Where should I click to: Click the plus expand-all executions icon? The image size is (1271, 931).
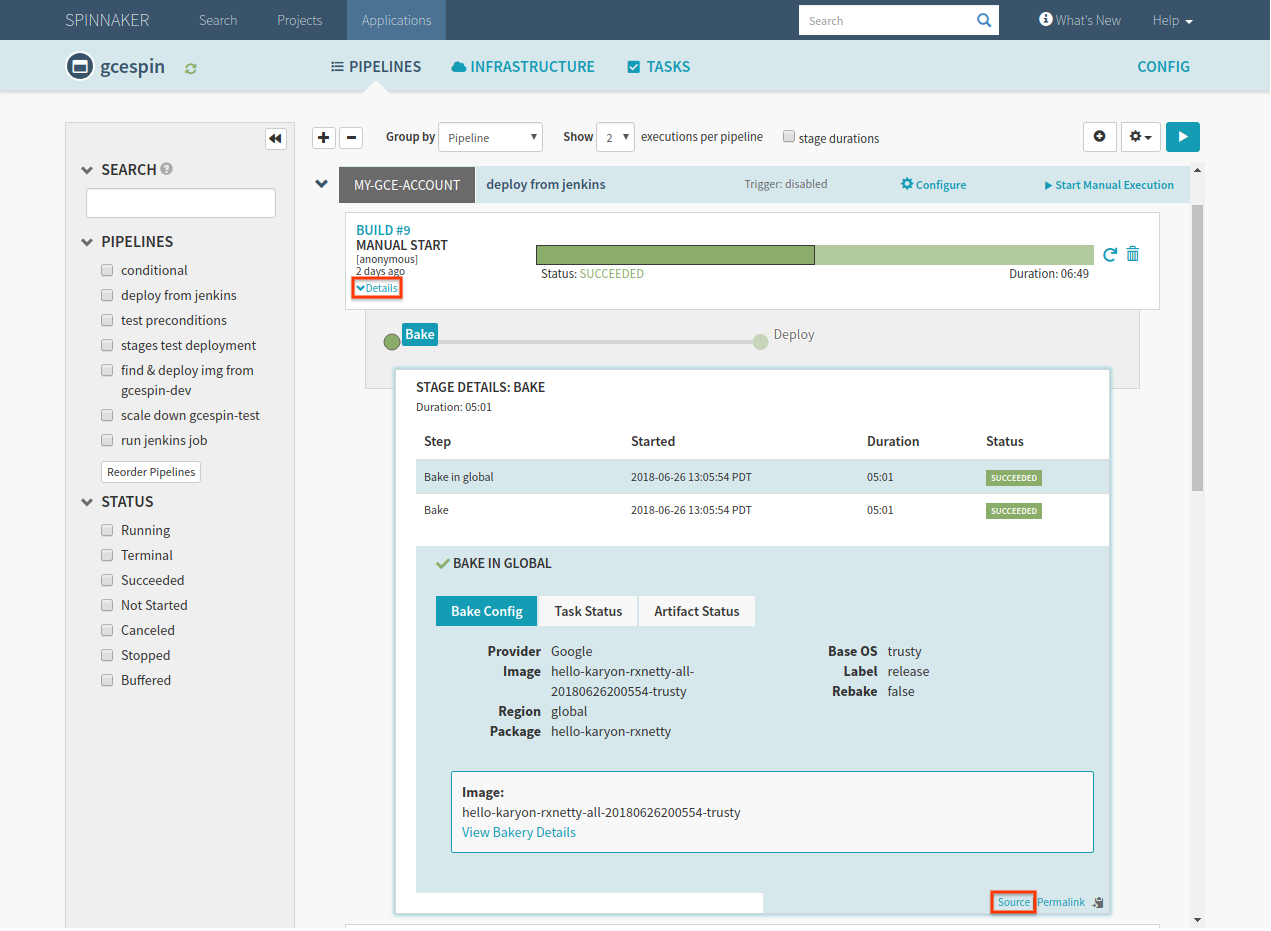coord(324,138)
